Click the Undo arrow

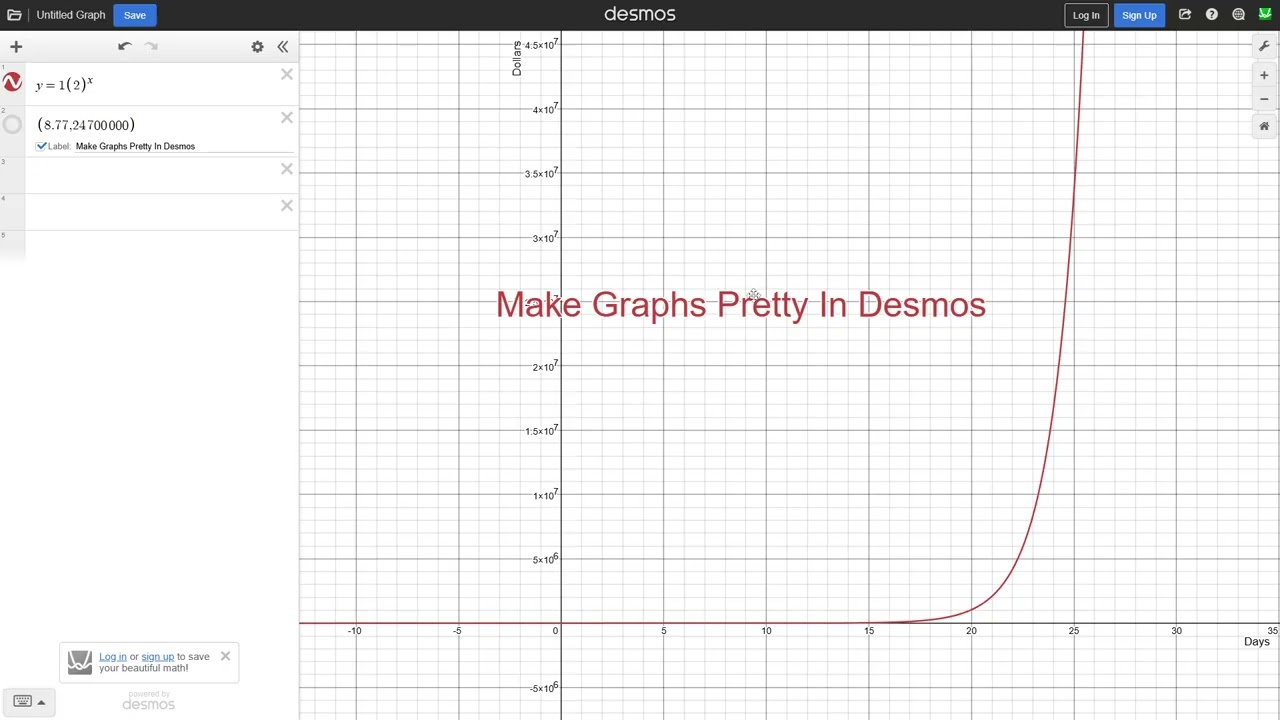tap(124, 47)
